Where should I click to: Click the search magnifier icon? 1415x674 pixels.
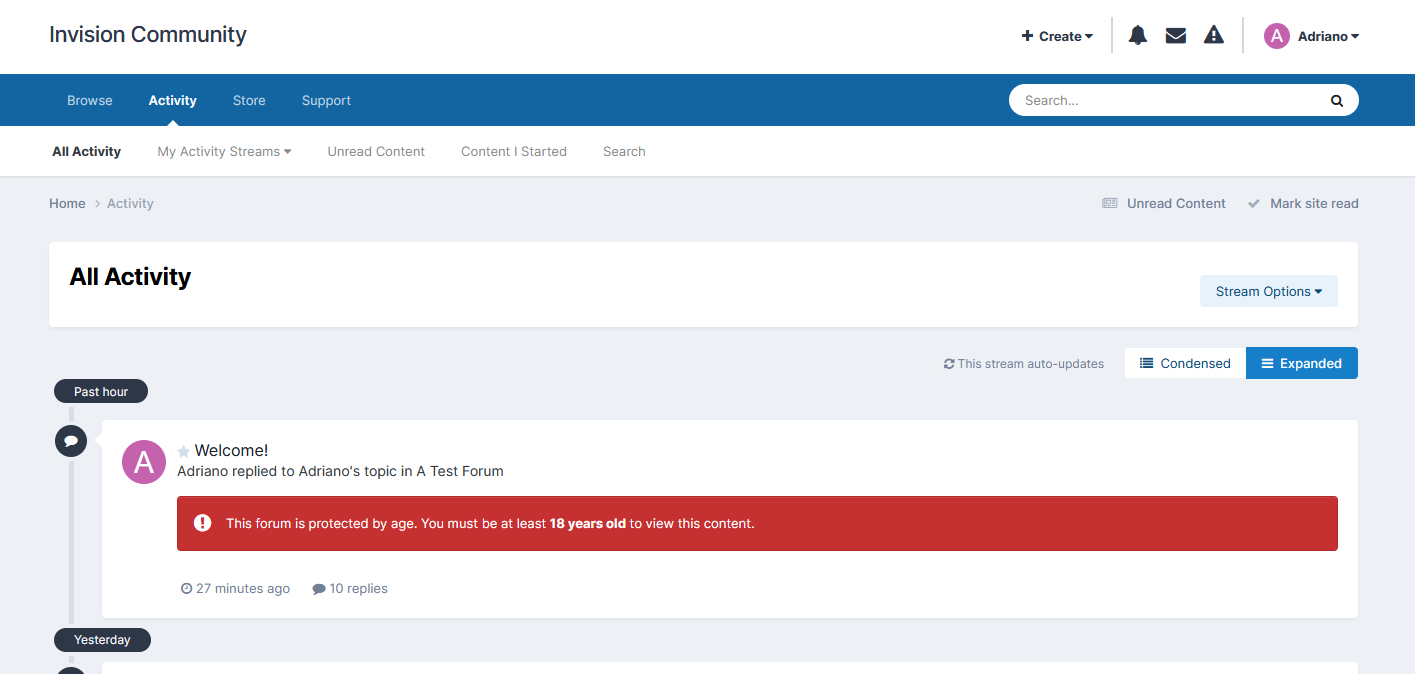click(x=1336, y=101)
